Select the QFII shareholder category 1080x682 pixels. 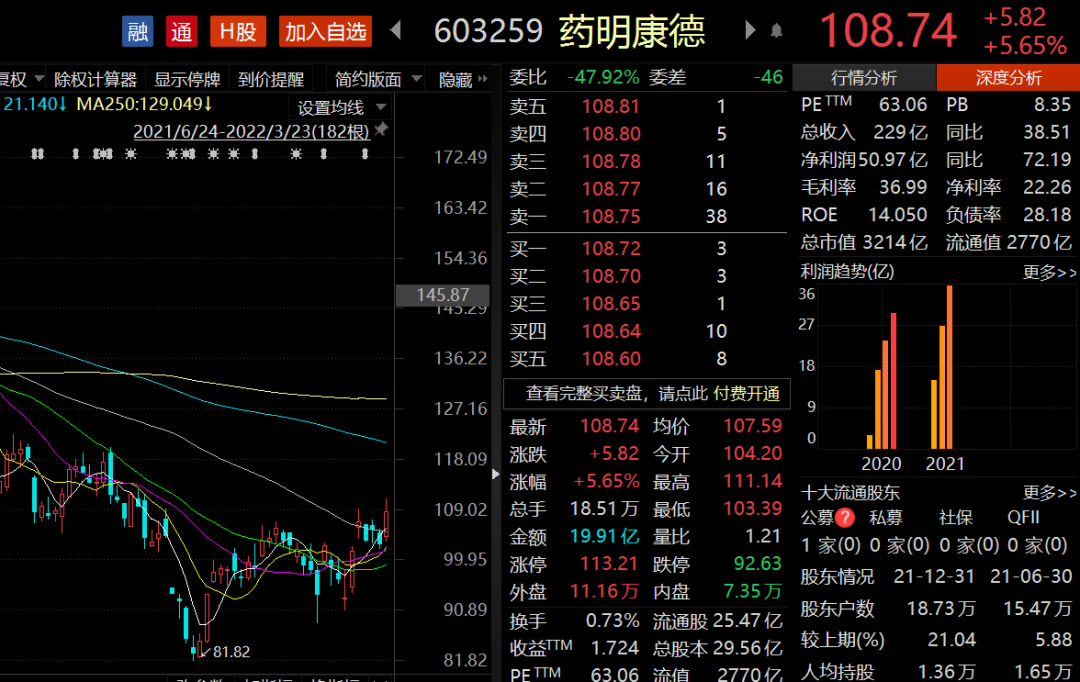[1024, 517]
